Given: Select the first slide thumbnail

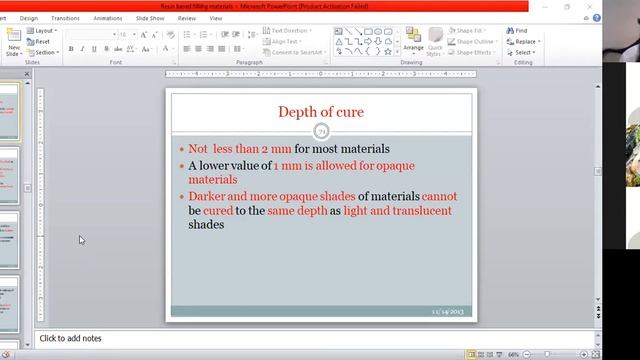Looking at the screenshot, I should (9, 111).
